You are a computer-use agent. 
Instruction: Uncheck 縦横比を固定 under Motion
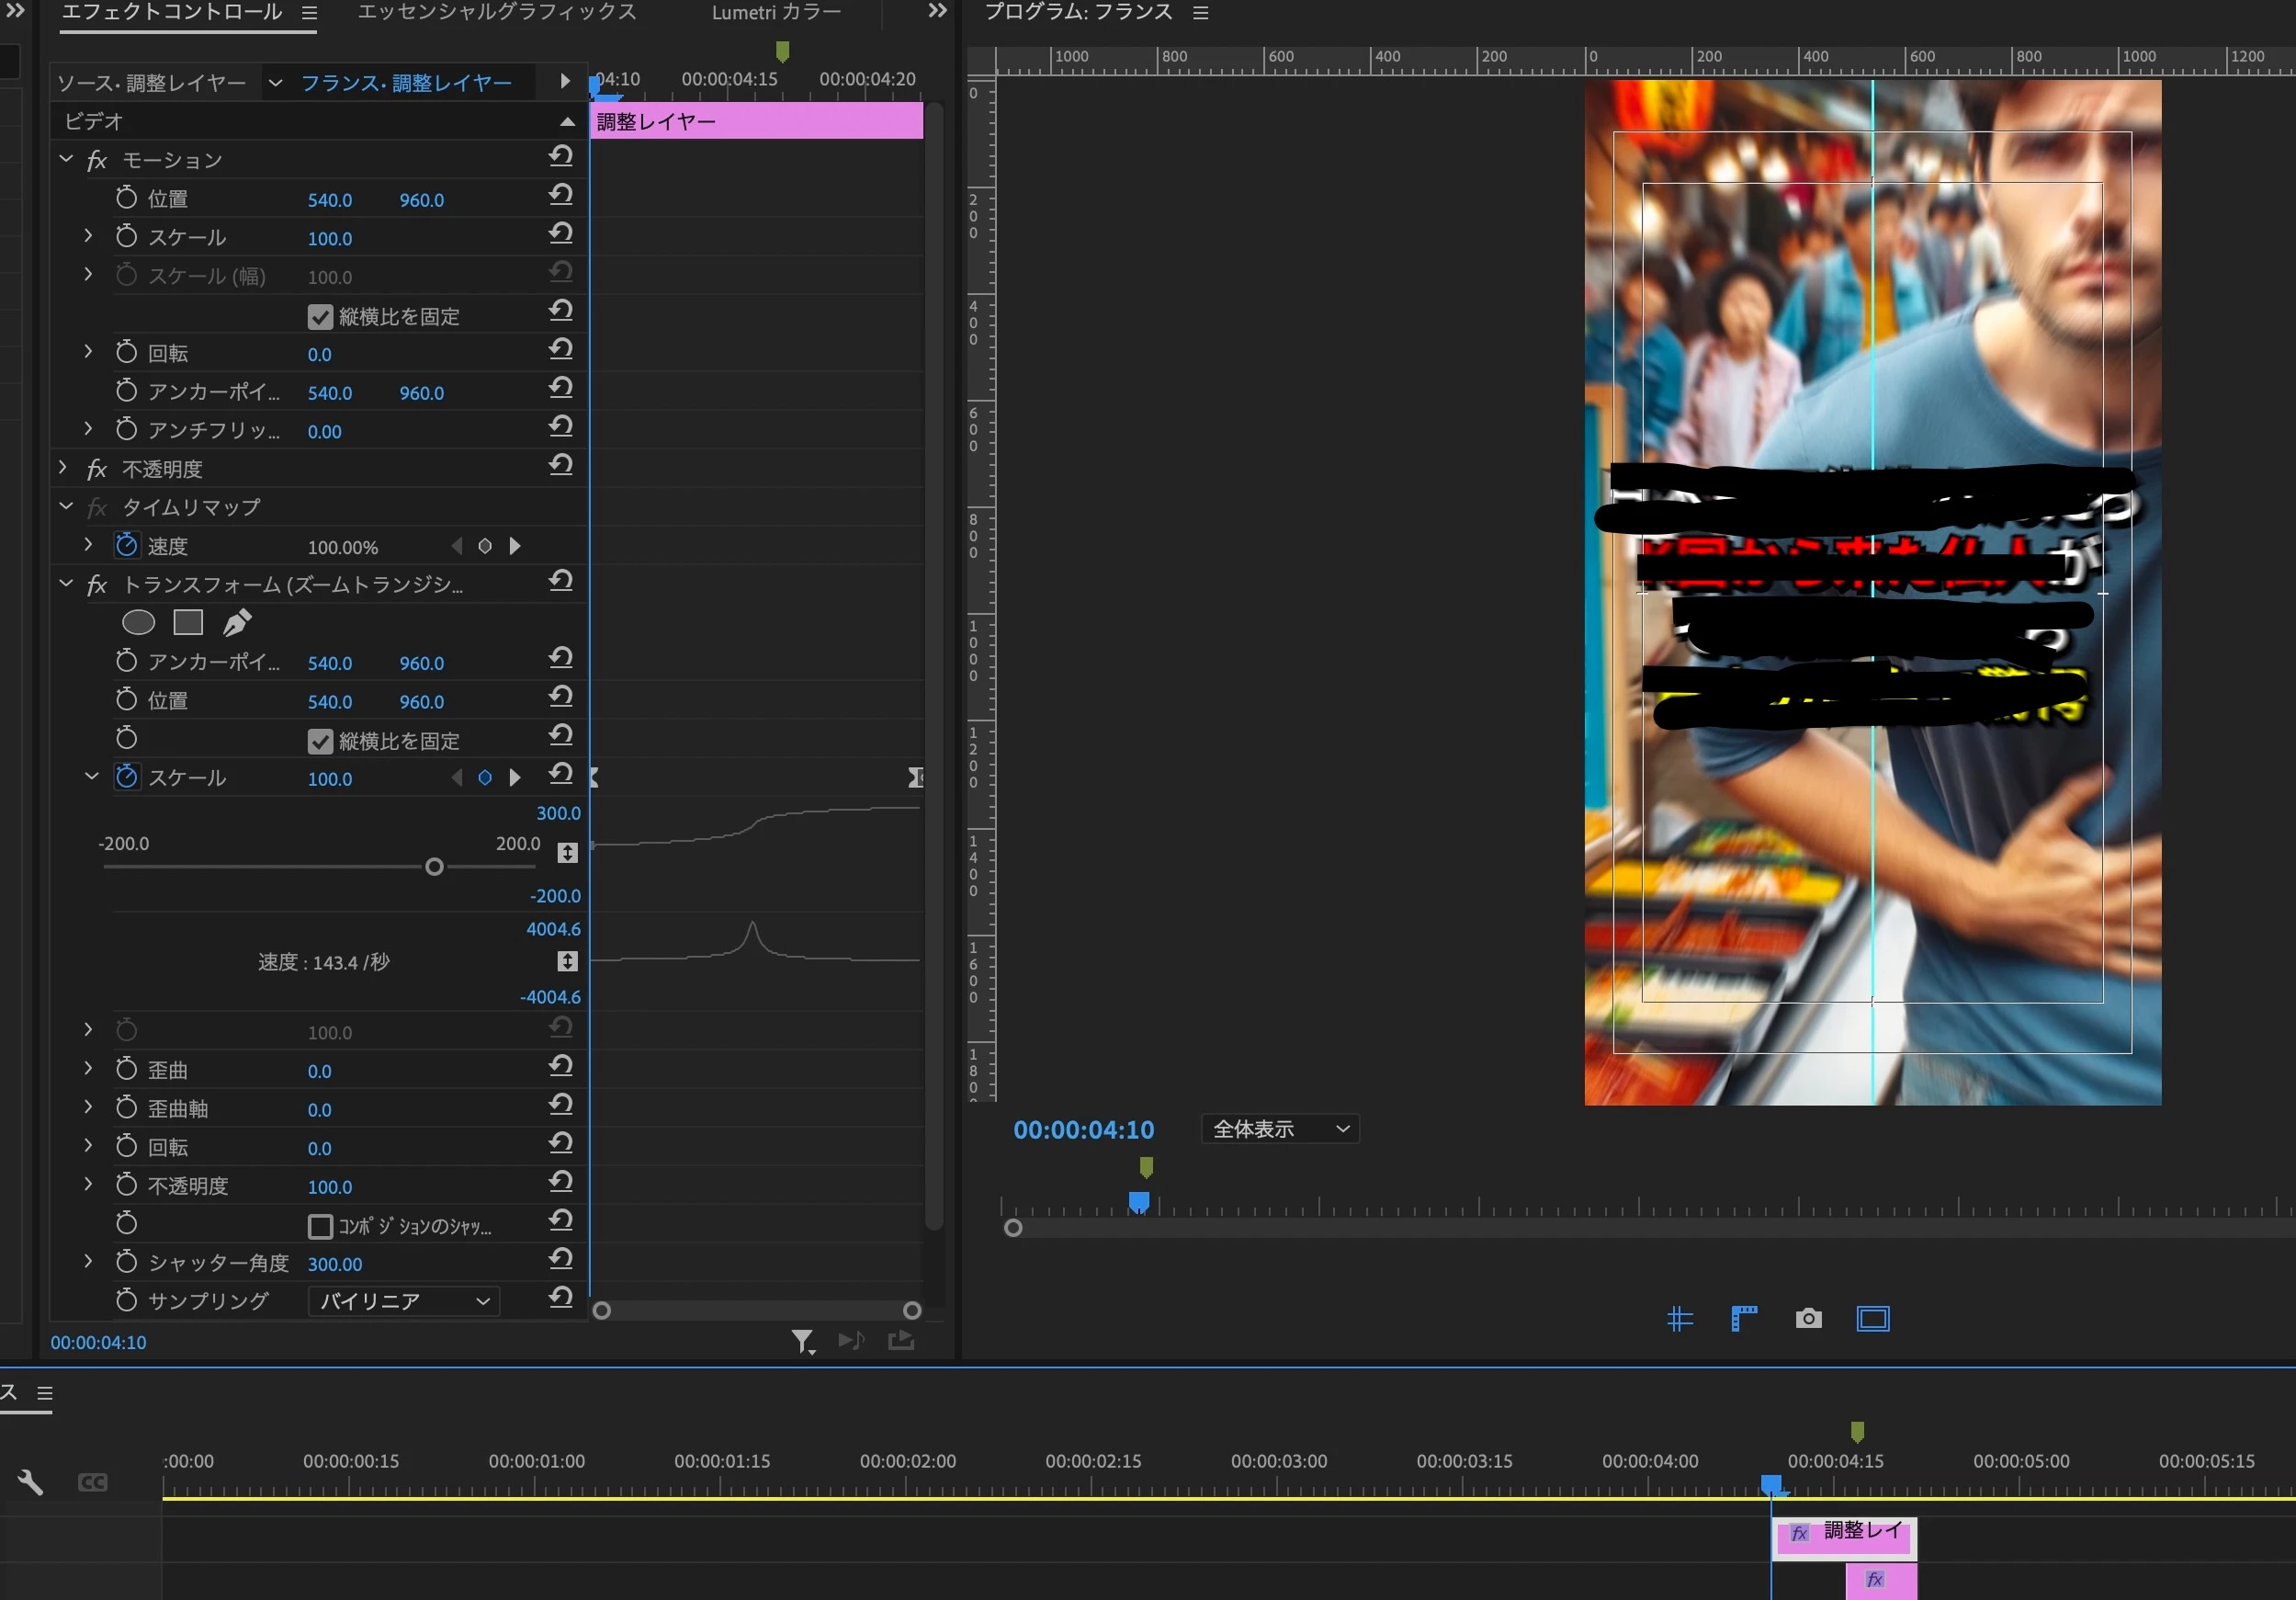pos(320,317)
